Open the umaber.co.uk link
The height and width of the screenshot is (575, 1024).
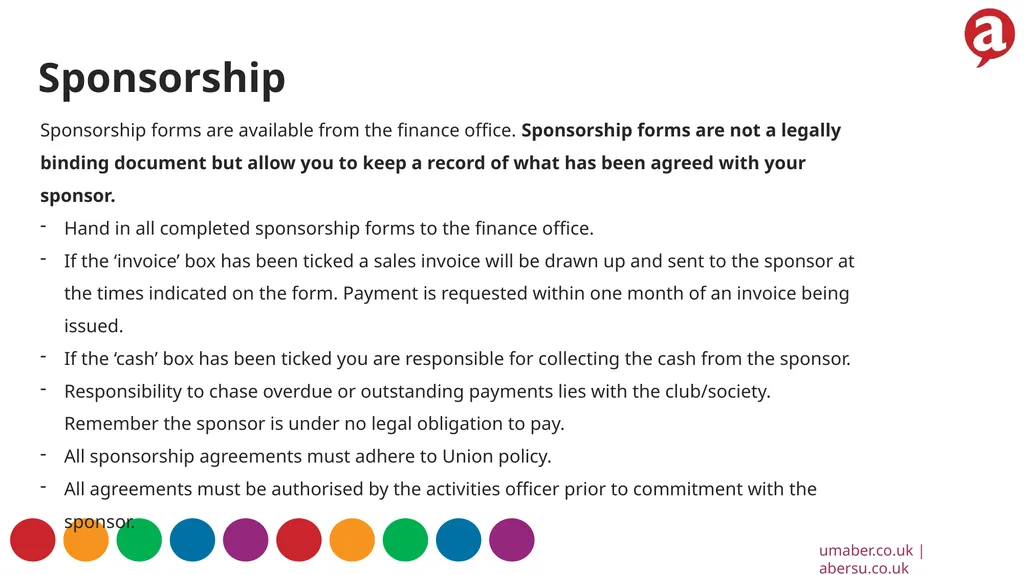tap(866, 551)
